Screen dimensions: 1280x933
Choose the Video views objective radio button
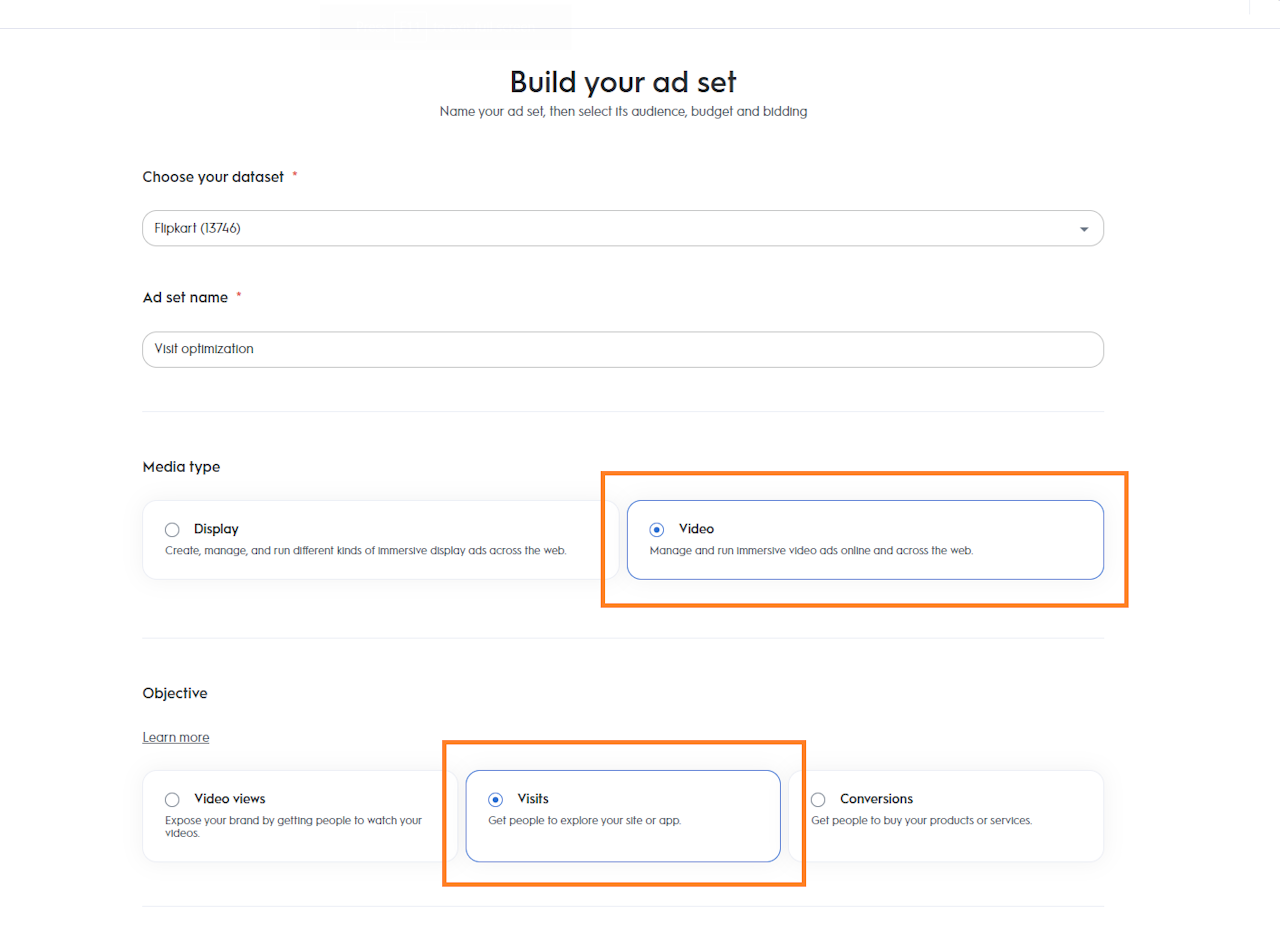pos(172,799)
